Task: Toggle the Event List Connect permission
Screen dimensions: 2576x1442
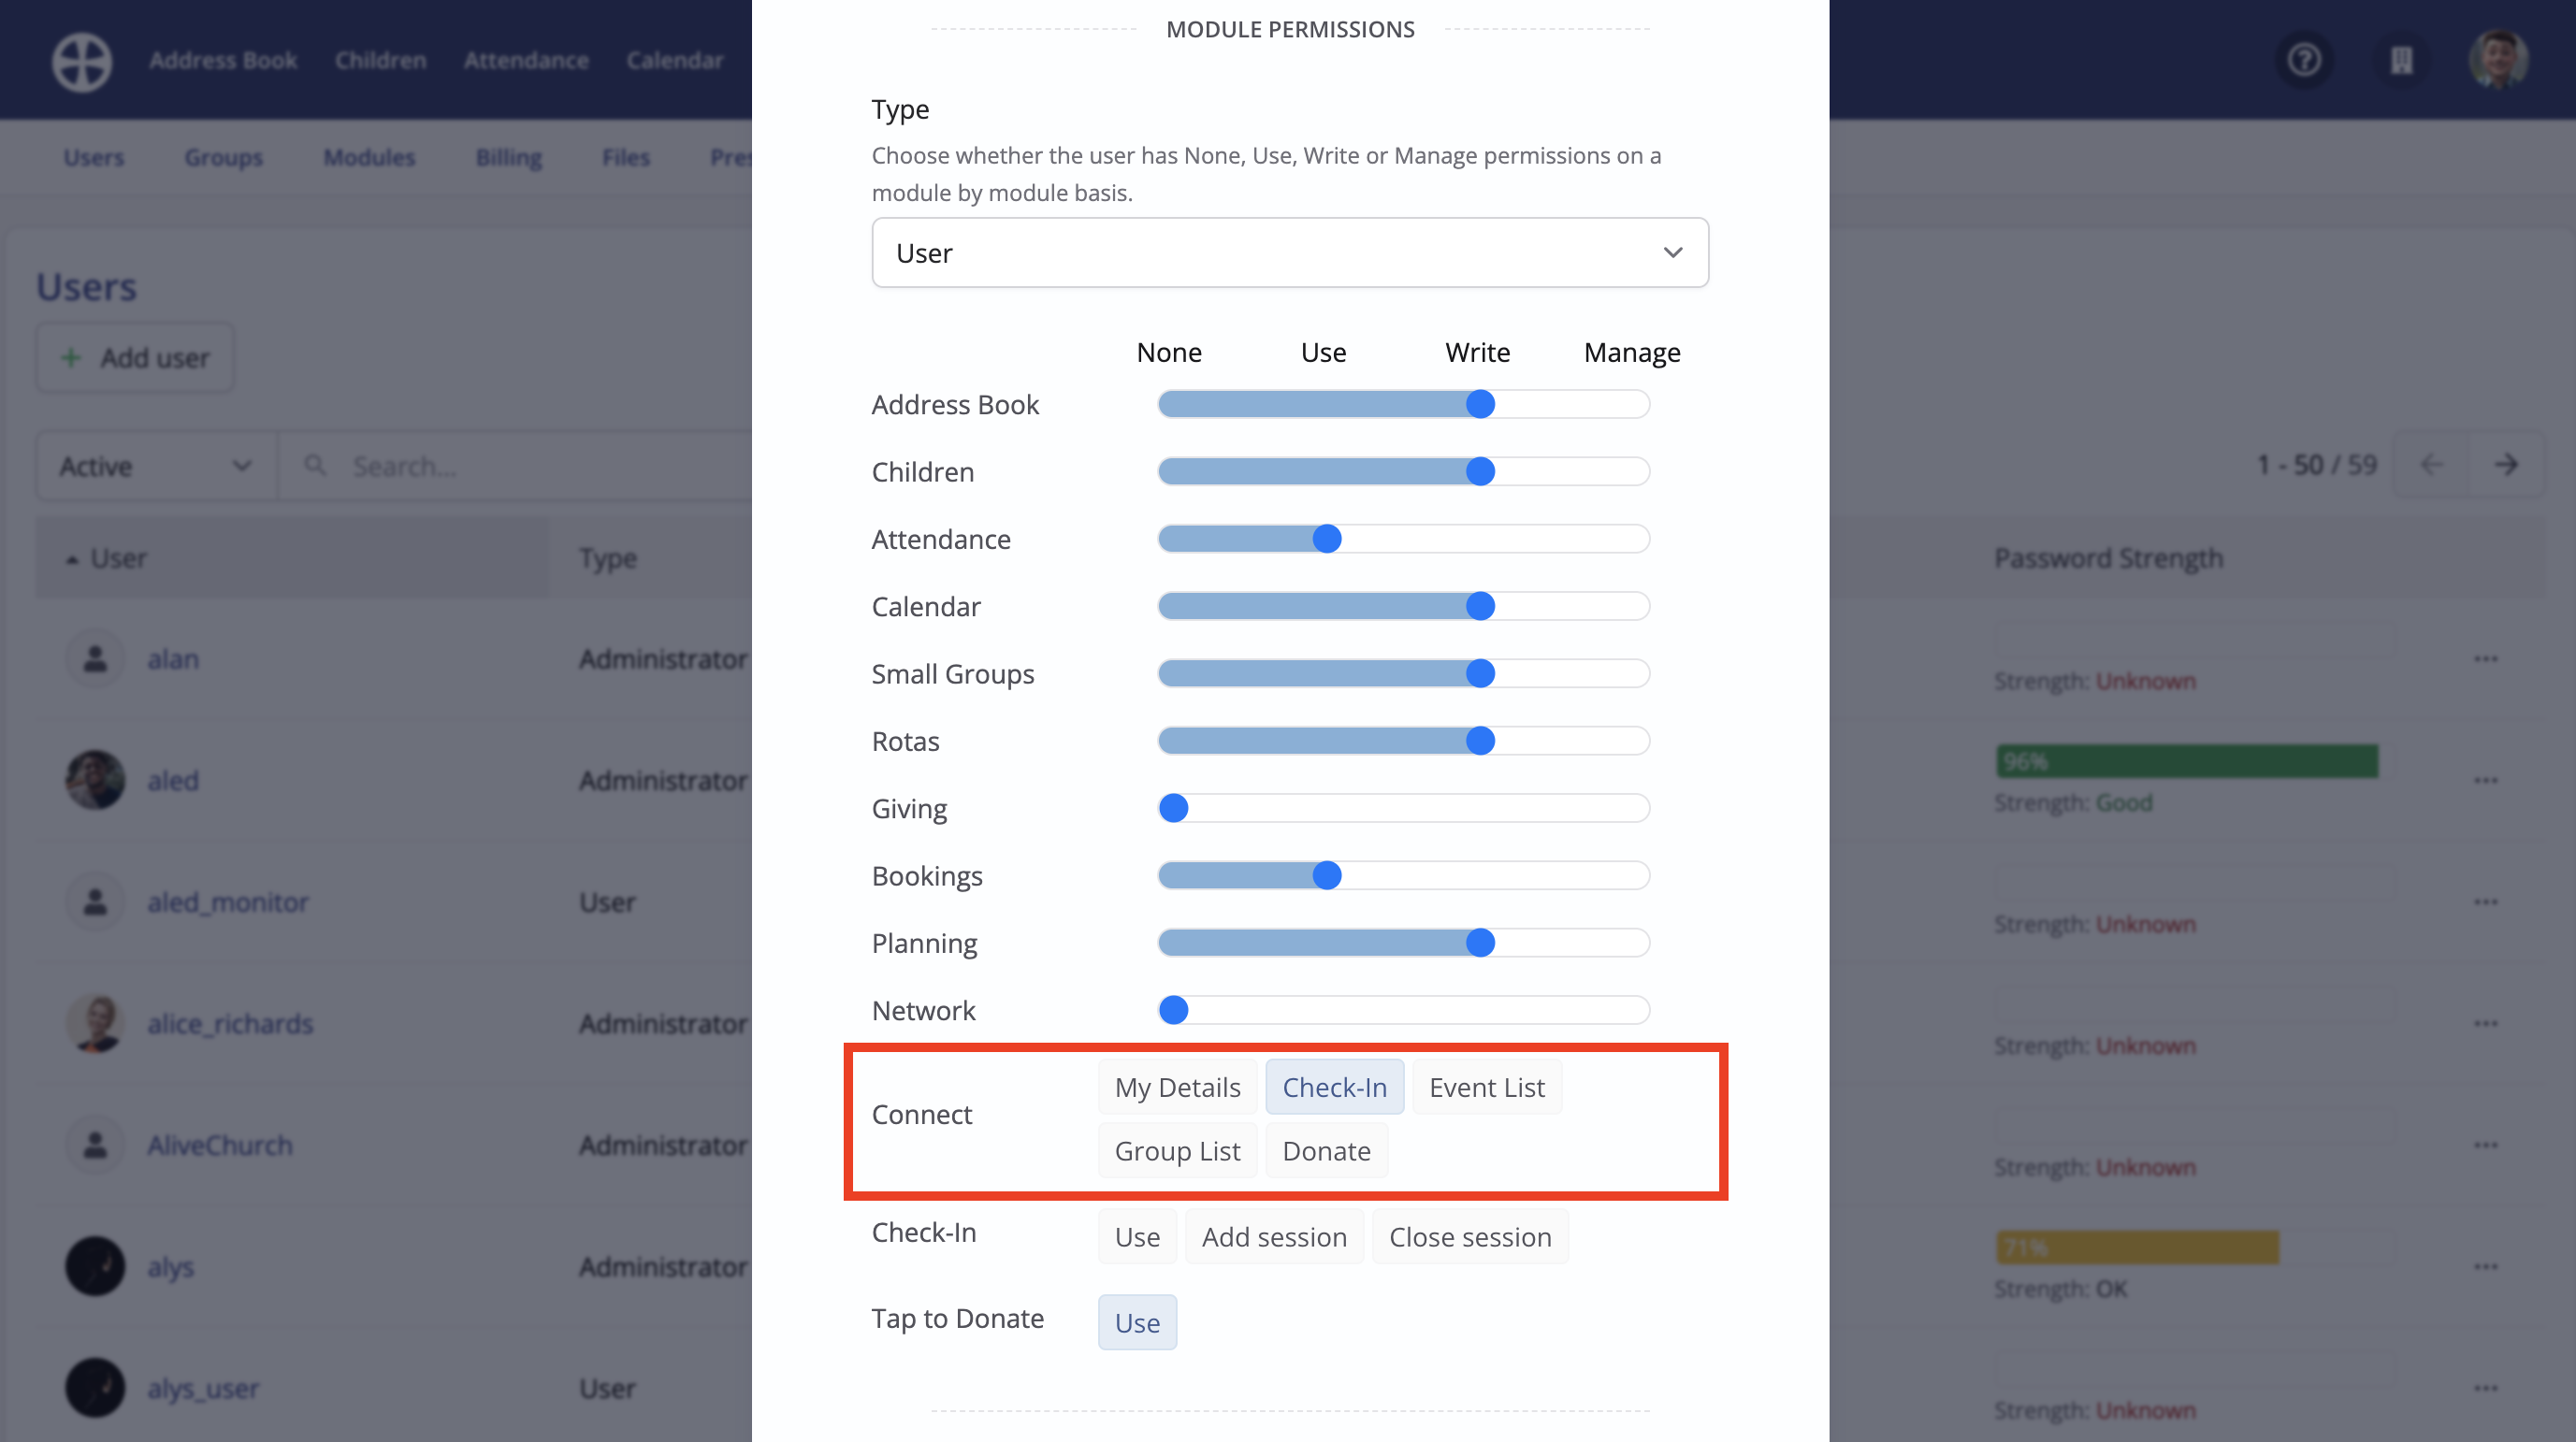Action: 1486,1086
